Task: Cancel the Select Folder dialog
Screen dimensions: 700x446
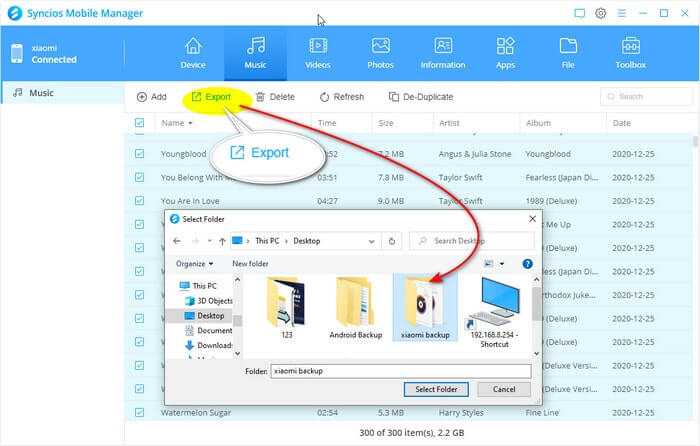Action: [504, 389]
